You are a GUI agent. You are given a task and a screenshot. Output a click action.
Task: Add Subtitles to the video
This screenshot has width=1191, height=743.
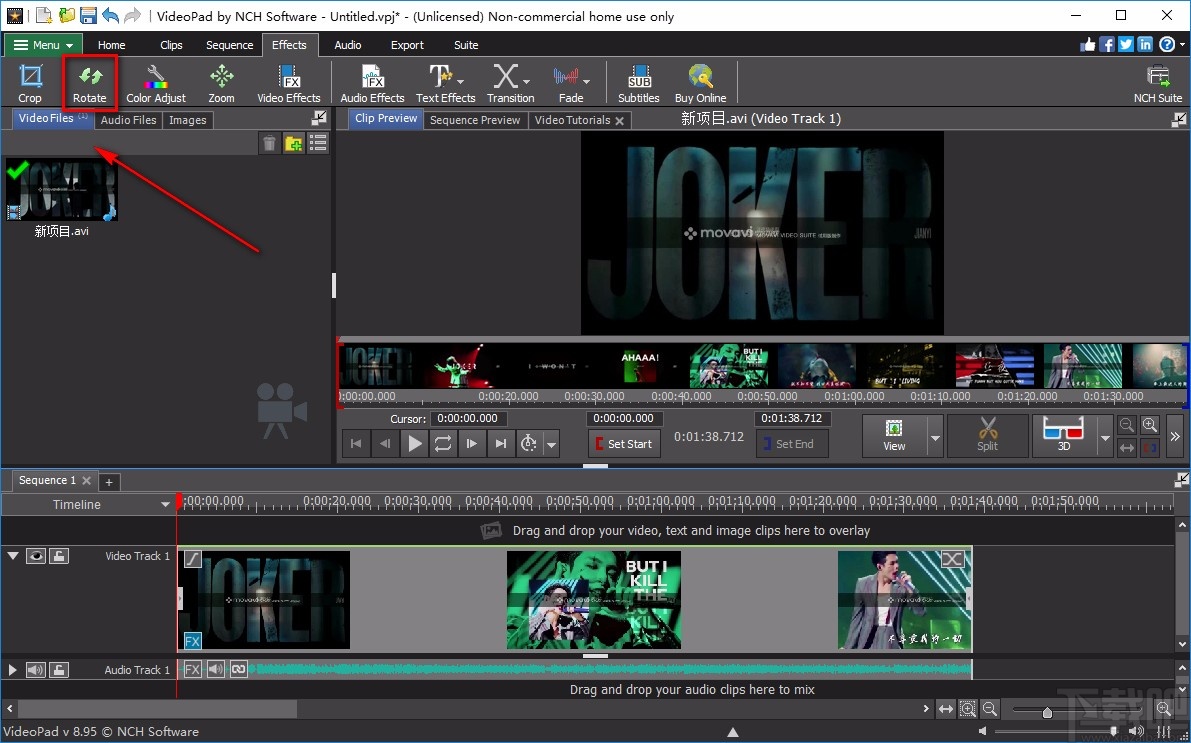pyautogui.click(x=637, y=82)
